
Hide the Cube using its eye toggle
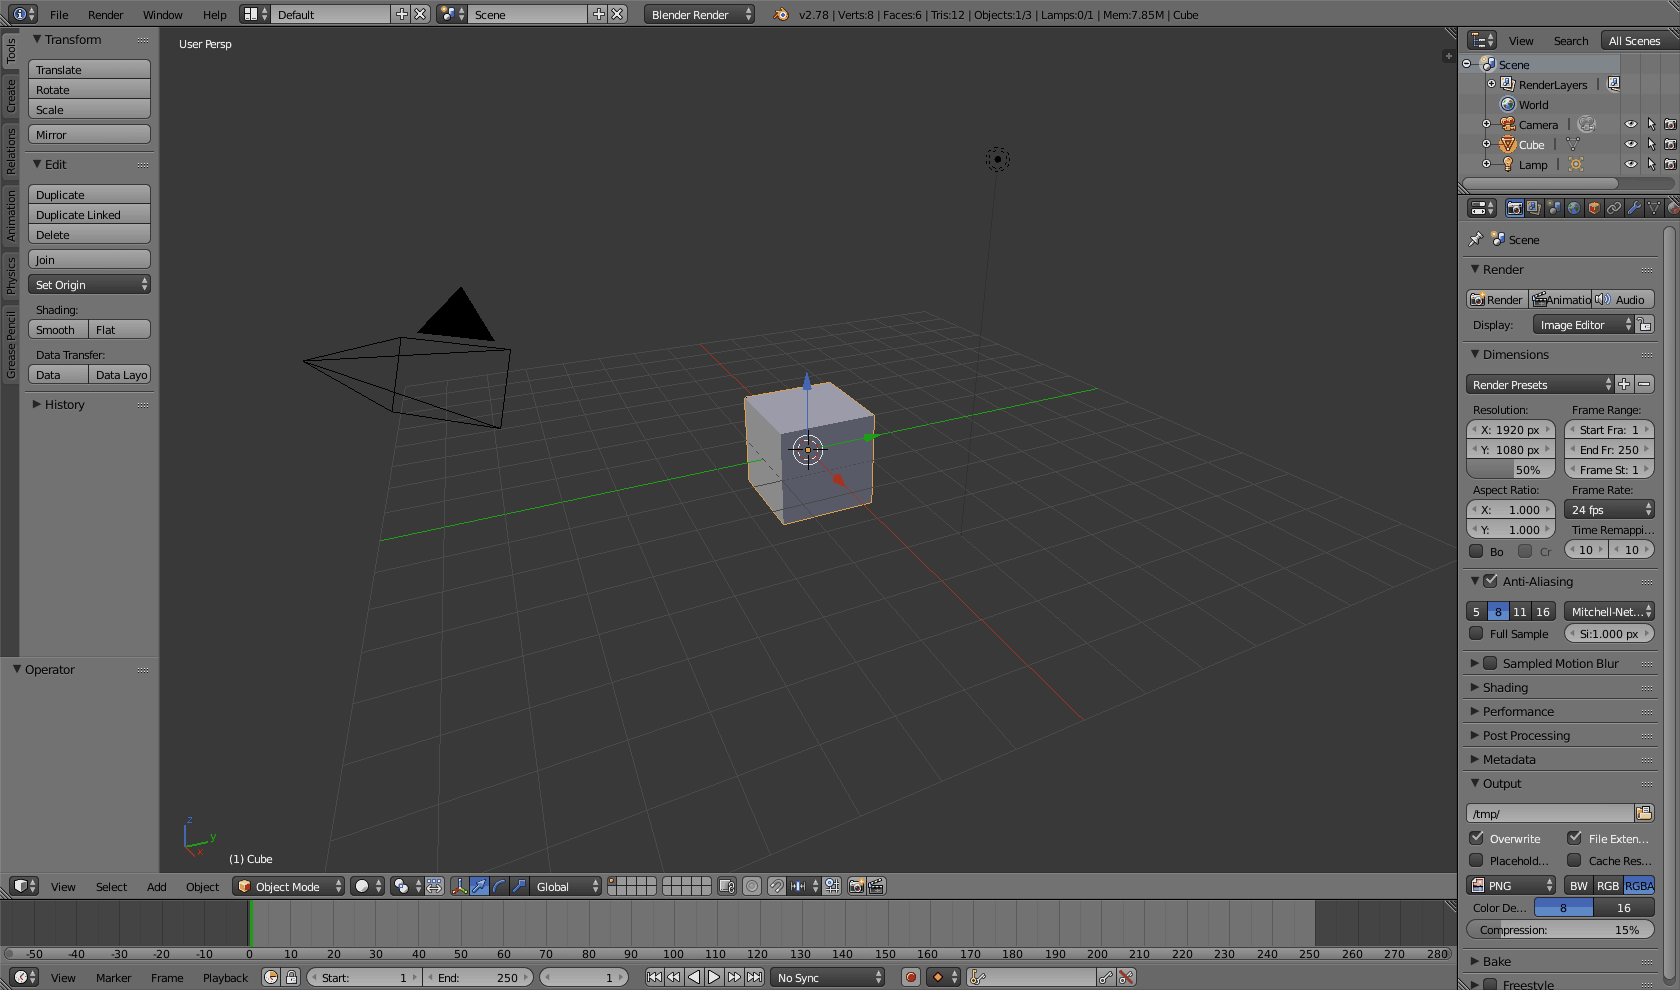pos(1631,144)
